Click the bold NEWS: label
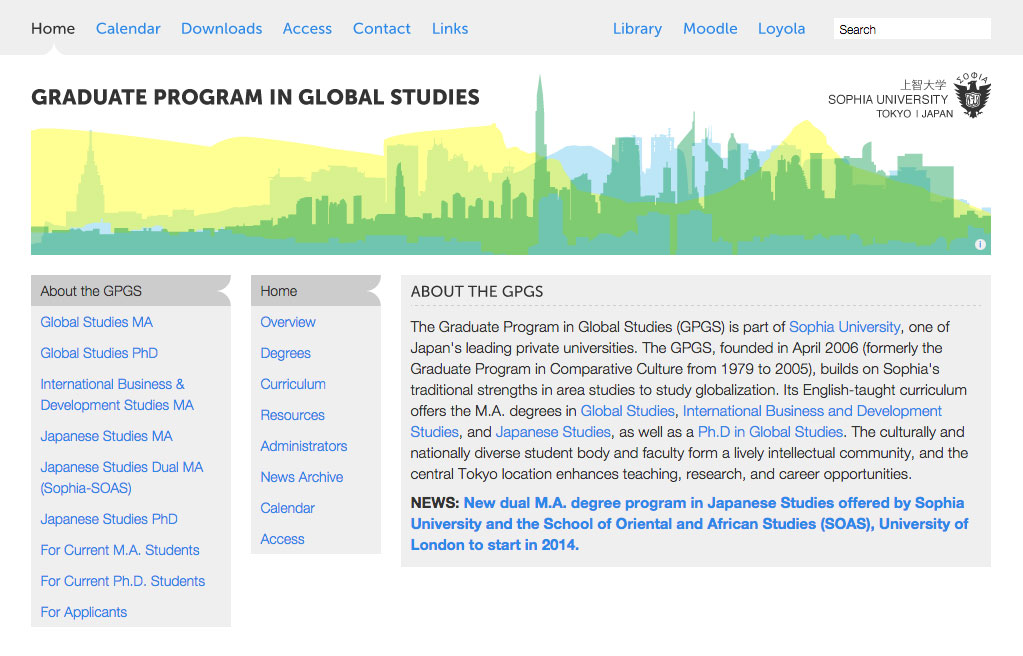Viewport: 1023px width, 656px height. [x=435, y=503]
